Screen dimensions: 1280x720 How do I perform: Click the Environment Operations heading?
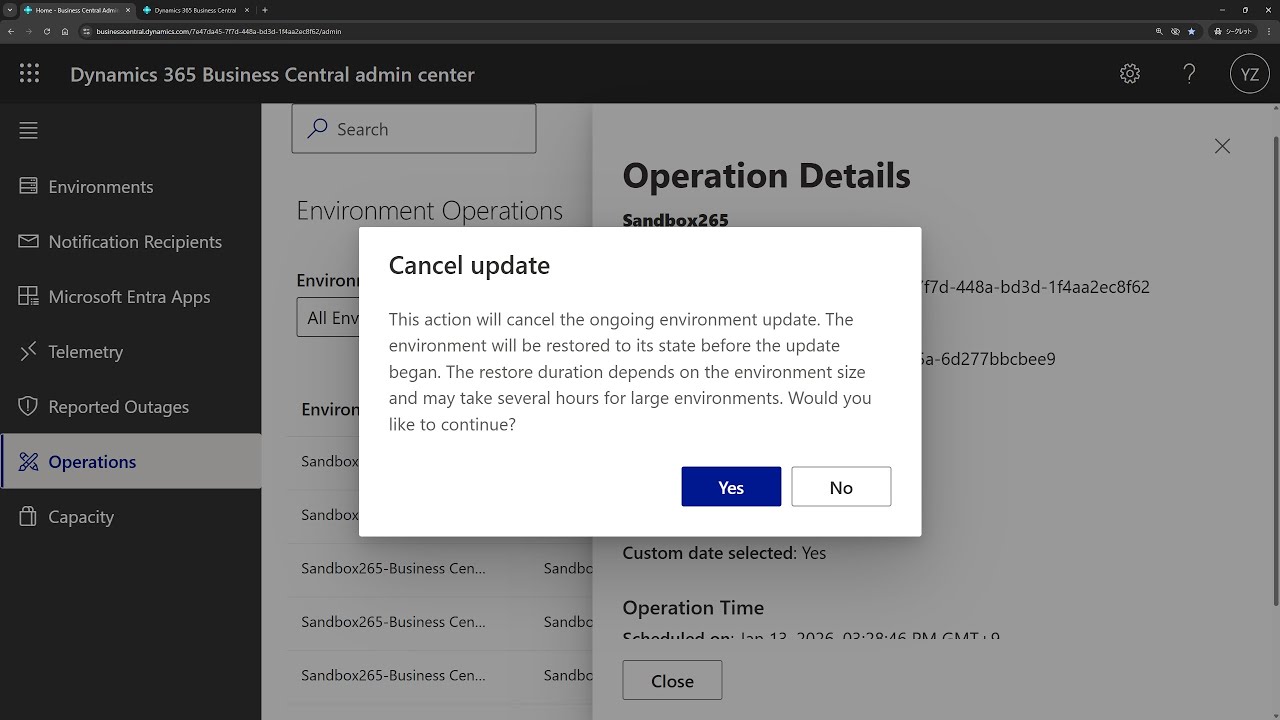coord(429,210)
